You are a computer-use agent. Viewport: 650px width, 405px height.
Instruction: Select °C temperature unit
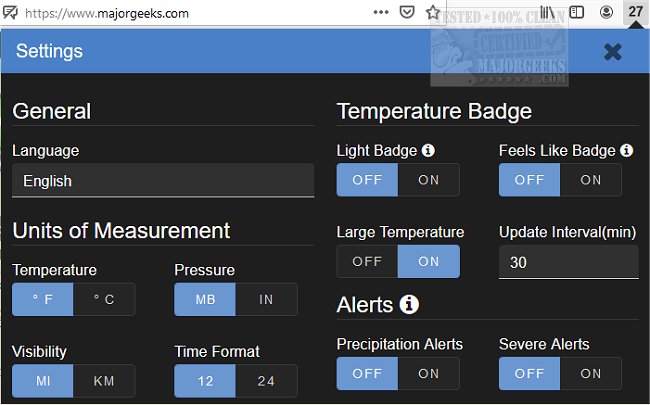tap(104, 300)
